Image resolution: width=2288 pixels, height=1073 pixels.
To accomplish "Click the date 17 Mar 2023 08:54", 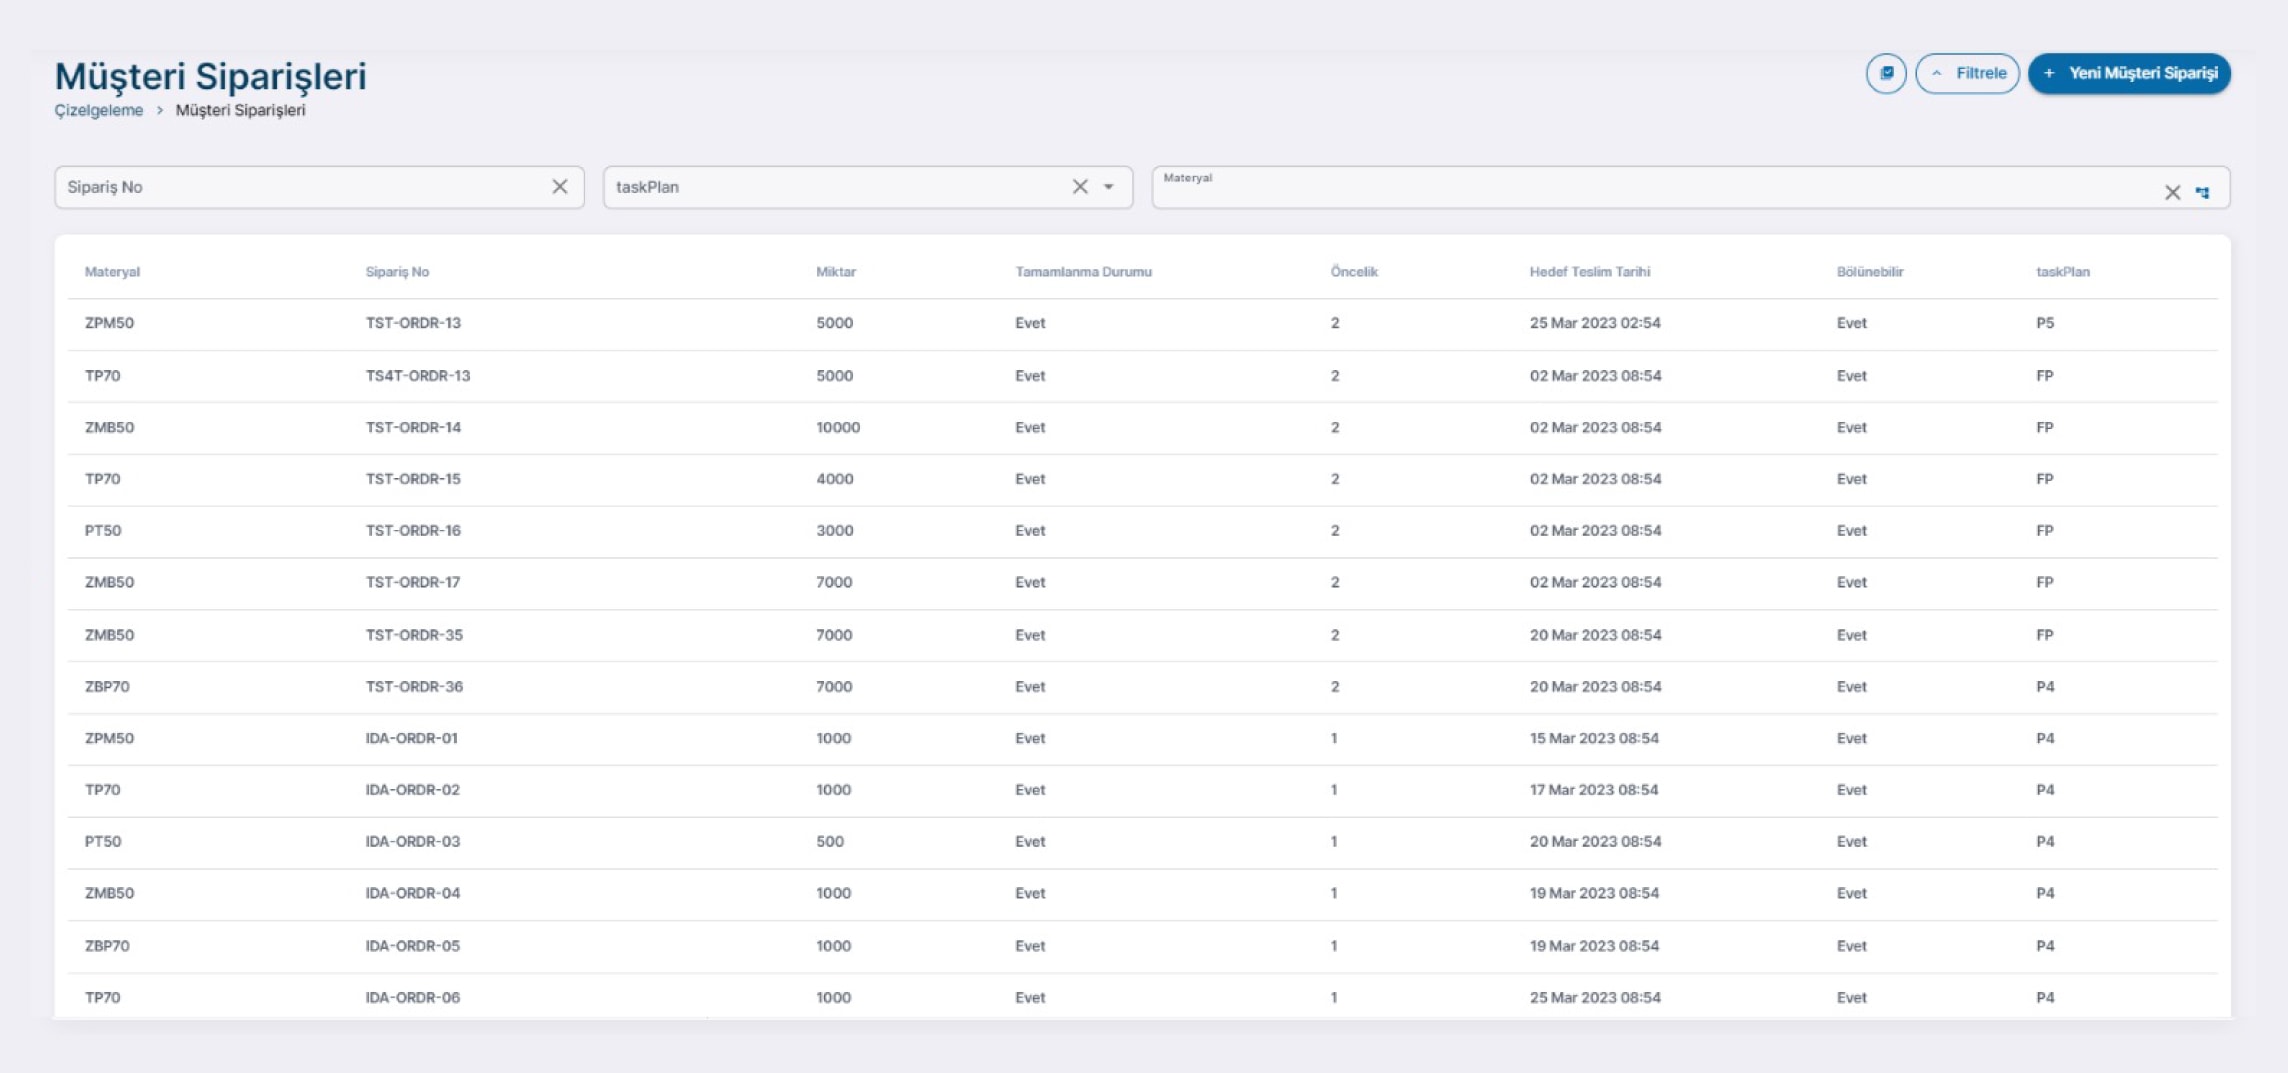I will click(1594, 790).
